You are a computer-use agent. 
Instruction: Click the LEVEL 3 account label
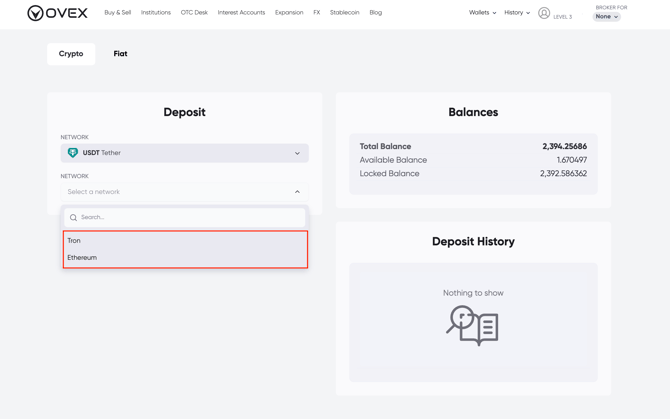pyautogui.click(x=562, y=17)
